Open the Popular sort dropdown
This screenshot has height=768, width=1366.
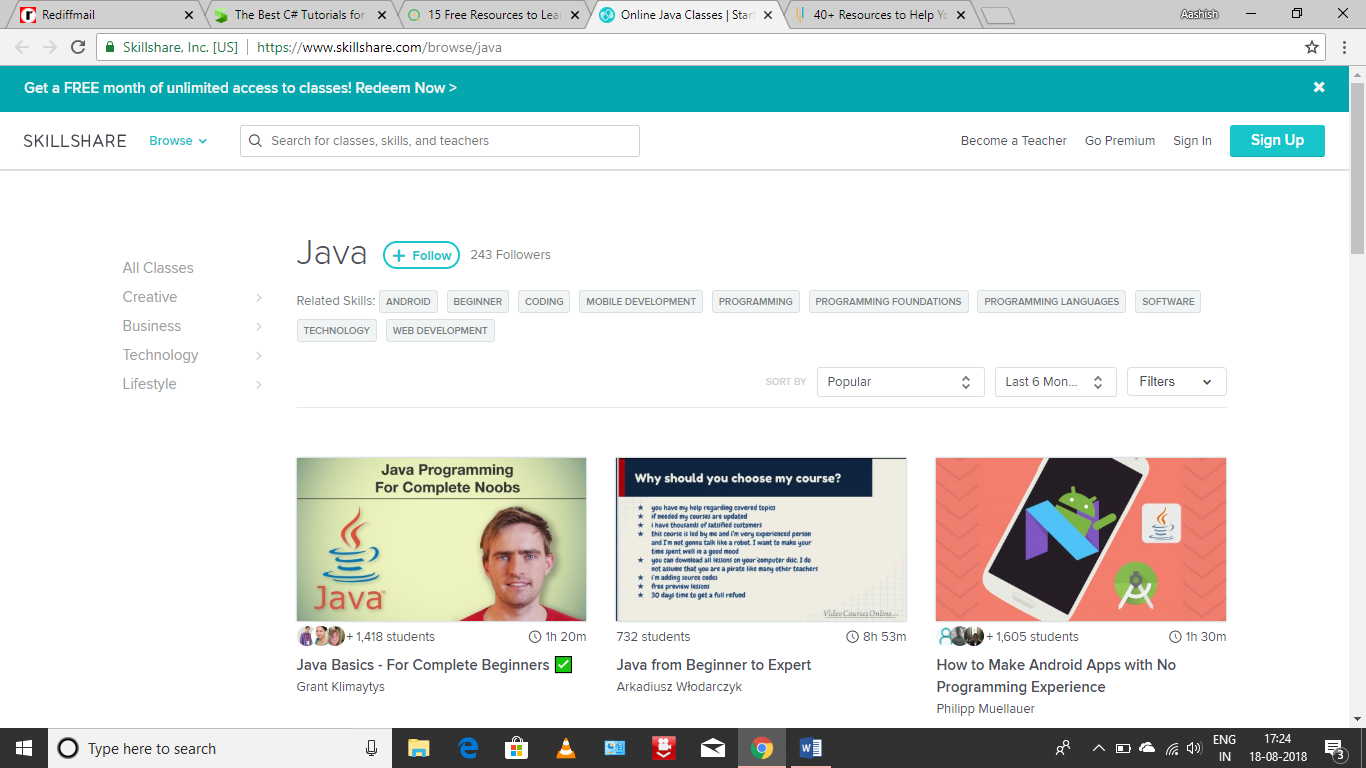(x=900, y=382)
